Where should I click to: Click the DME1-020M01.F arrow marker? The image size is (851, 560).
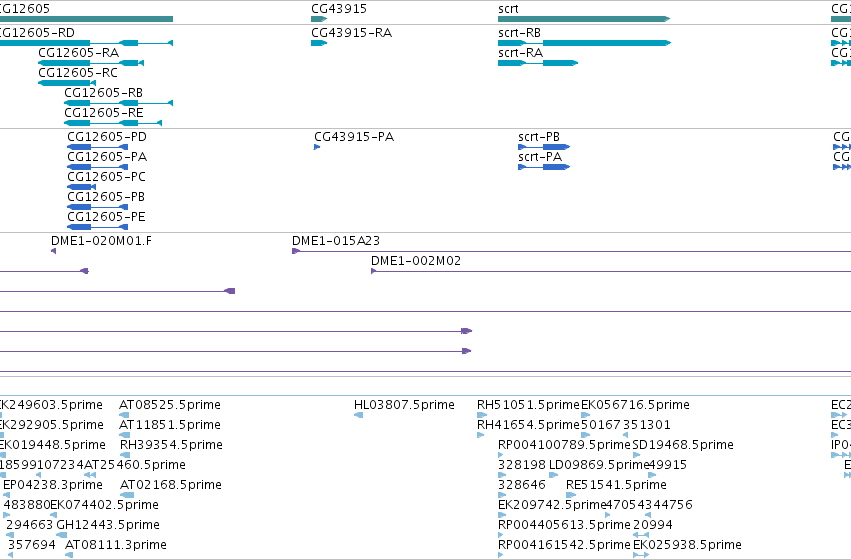pos(53,251)
